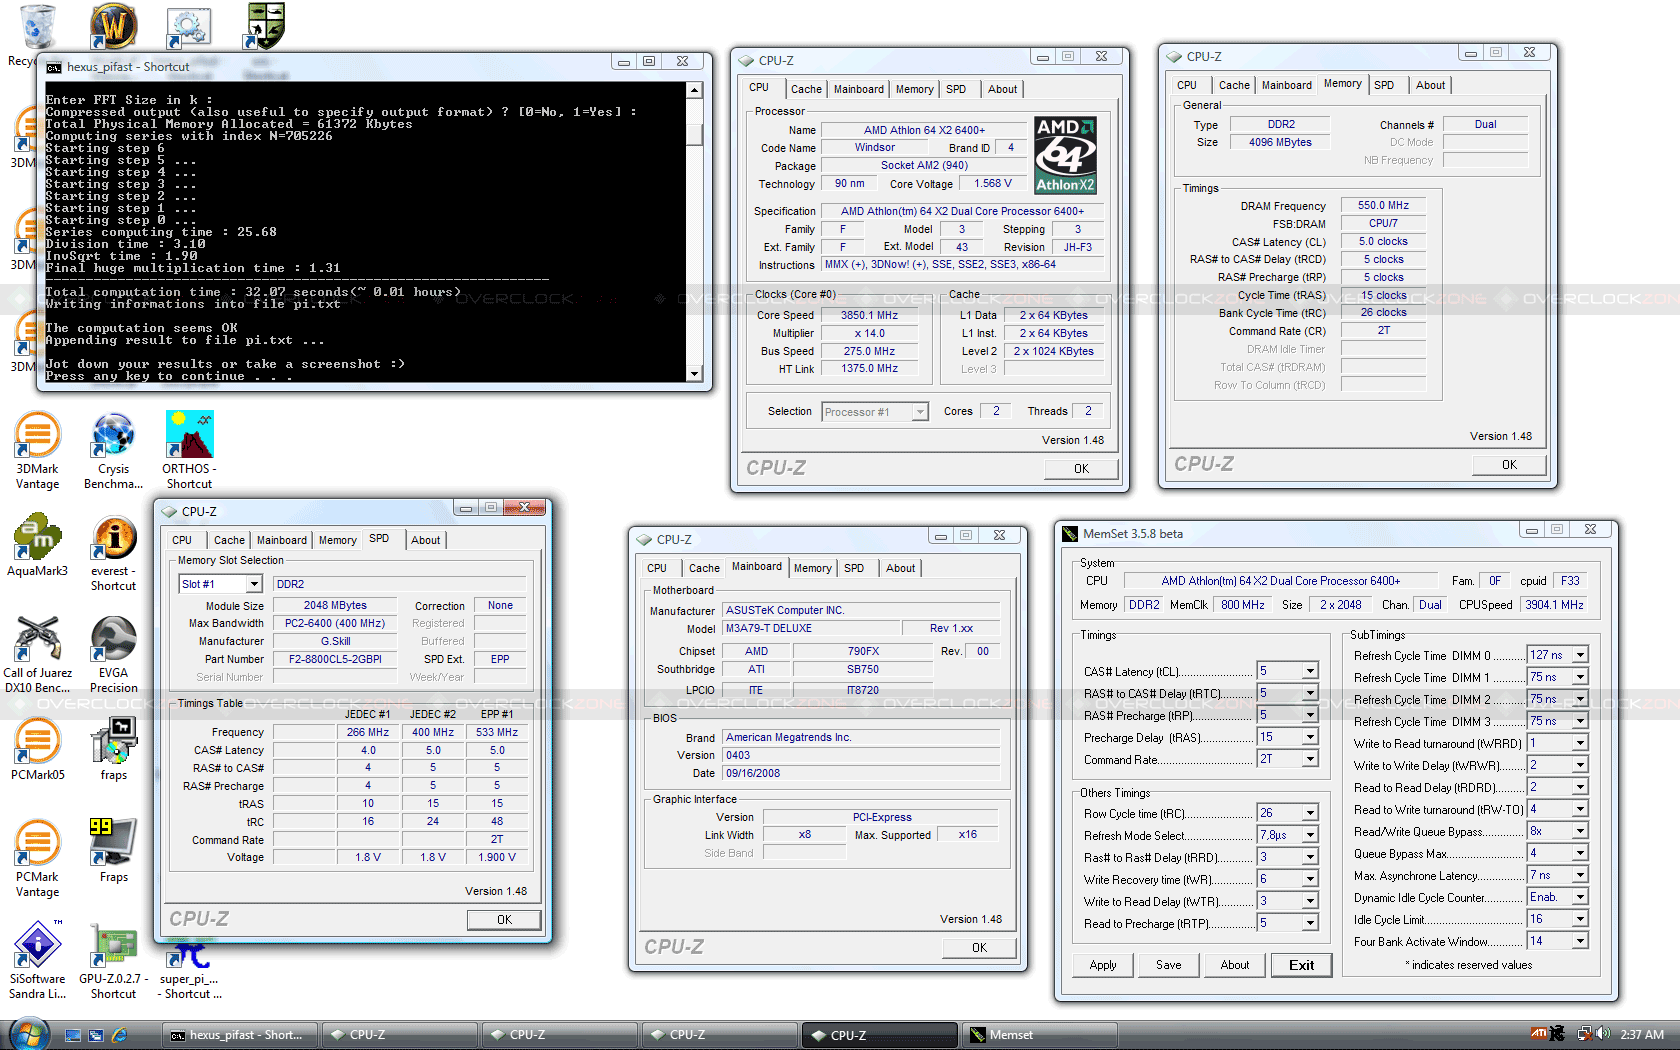
Task: Launch the military shield game shortcut icon
Action: point(265,26)
